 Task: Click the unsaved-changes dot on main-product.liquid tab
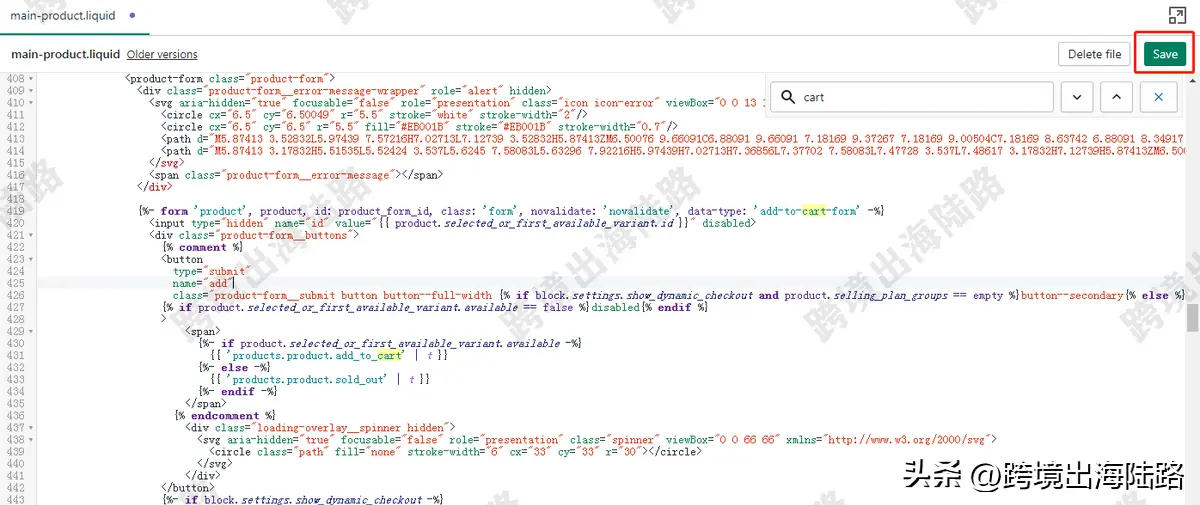132,16
